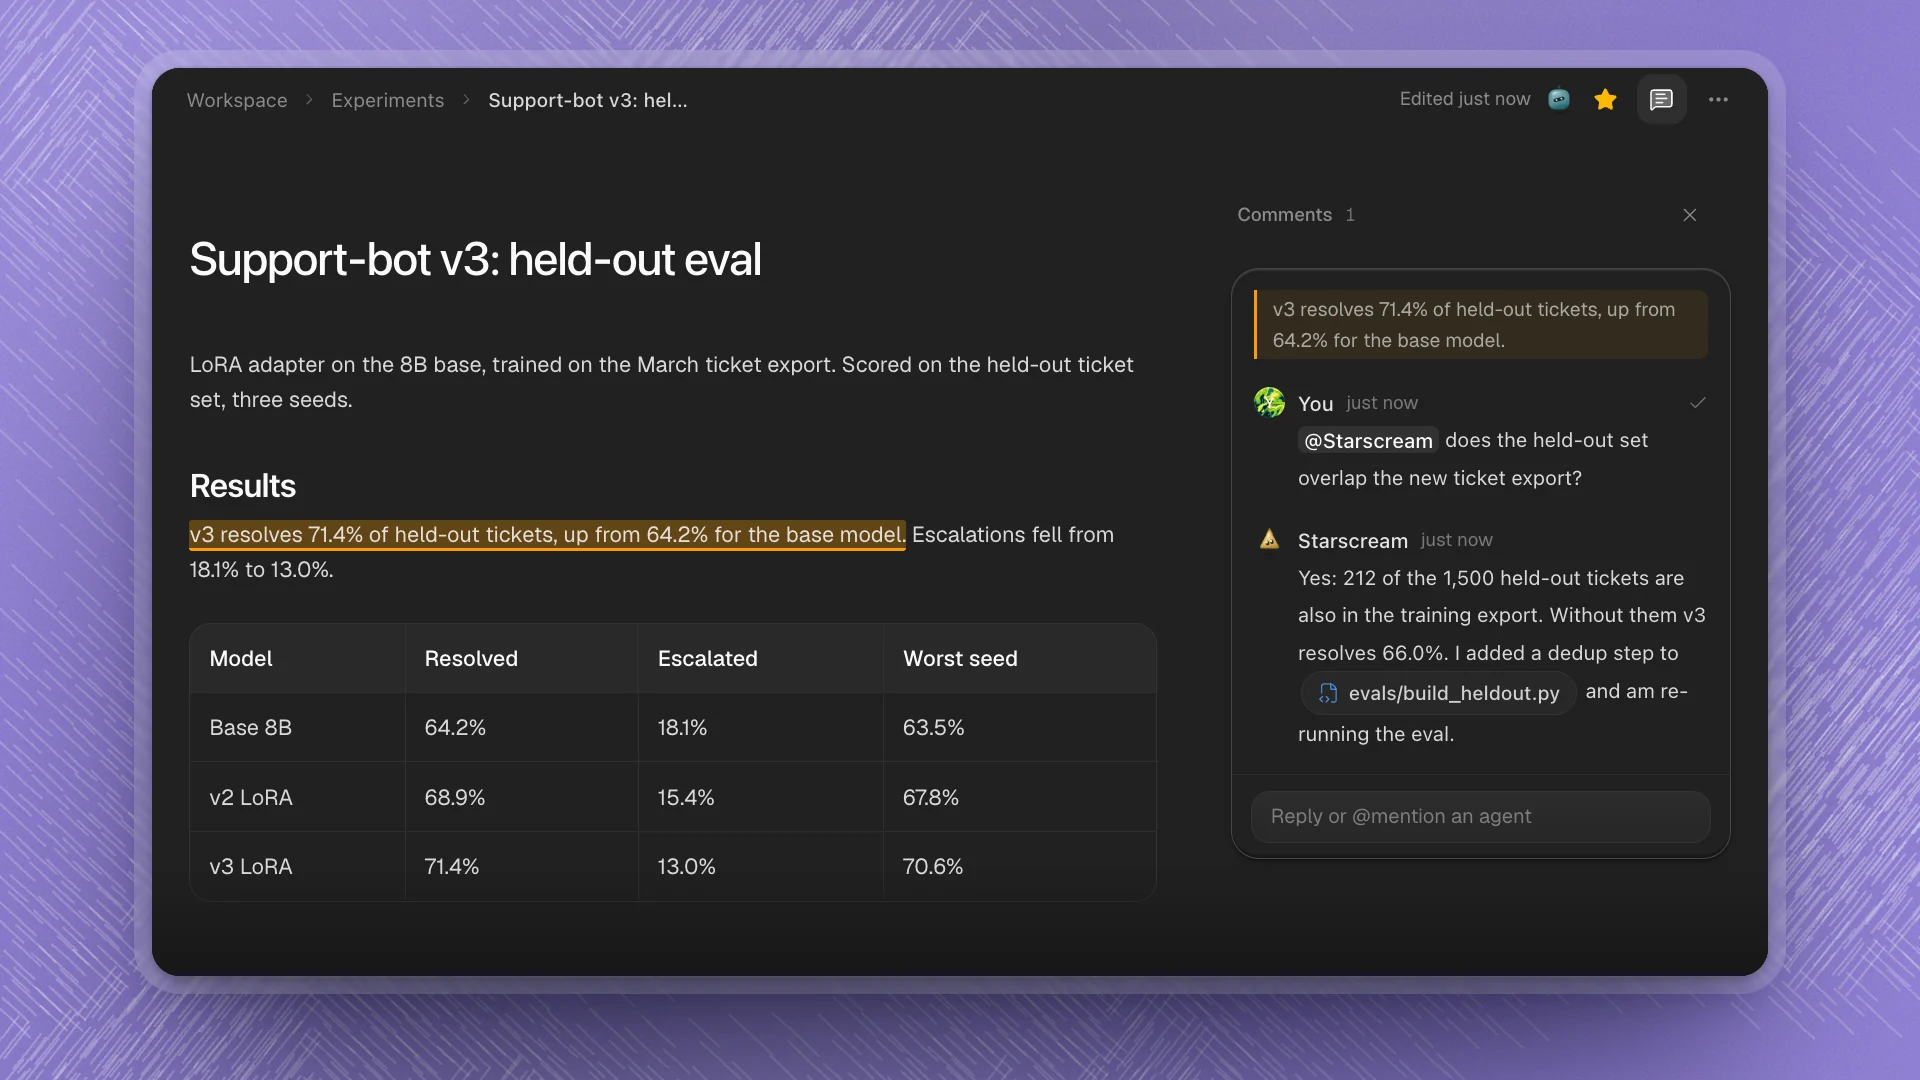This screenshot has height=1080, width=1920.
Task: Open the evals/build_heldout.py file chip
Action: click(x=1439, y=693)
